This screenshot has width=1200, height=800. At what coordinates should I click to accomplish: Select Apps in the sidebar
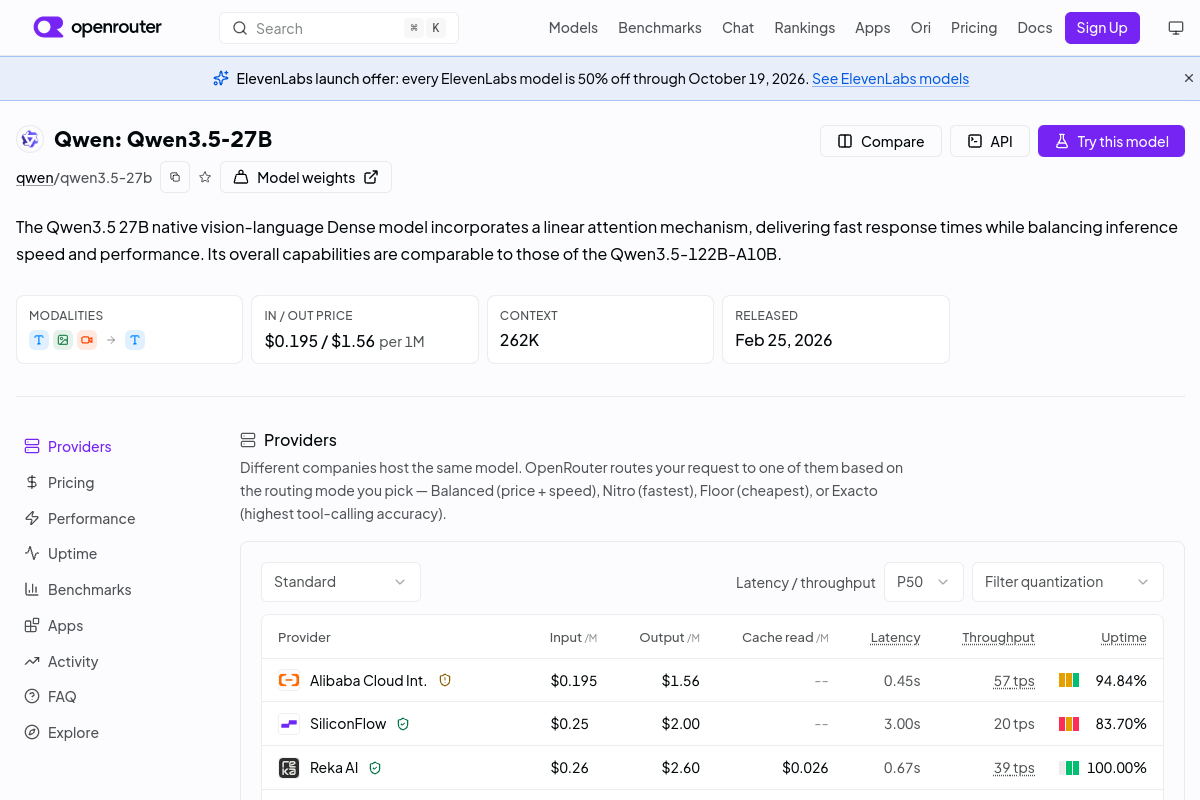(x=54, y=626)
